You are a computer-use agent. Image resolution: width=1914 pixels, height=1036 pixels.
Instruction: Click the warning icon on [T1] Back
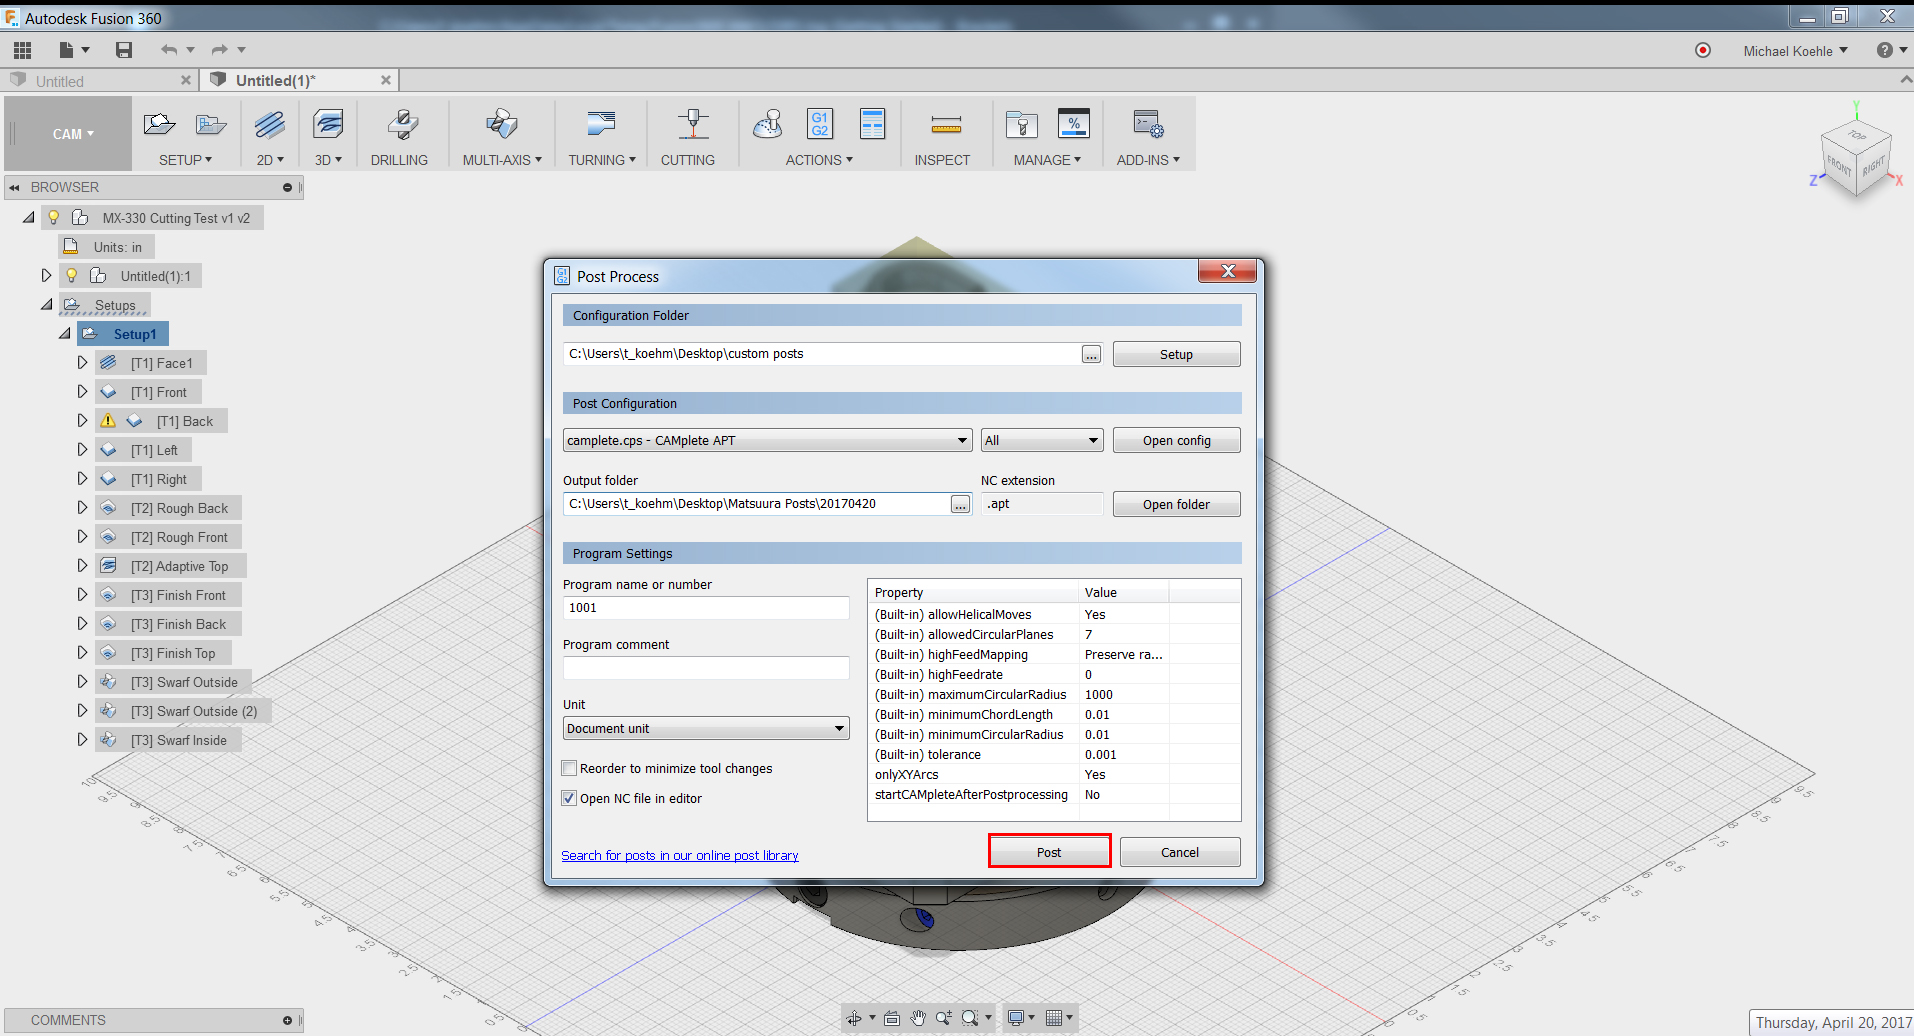[108, 421]
